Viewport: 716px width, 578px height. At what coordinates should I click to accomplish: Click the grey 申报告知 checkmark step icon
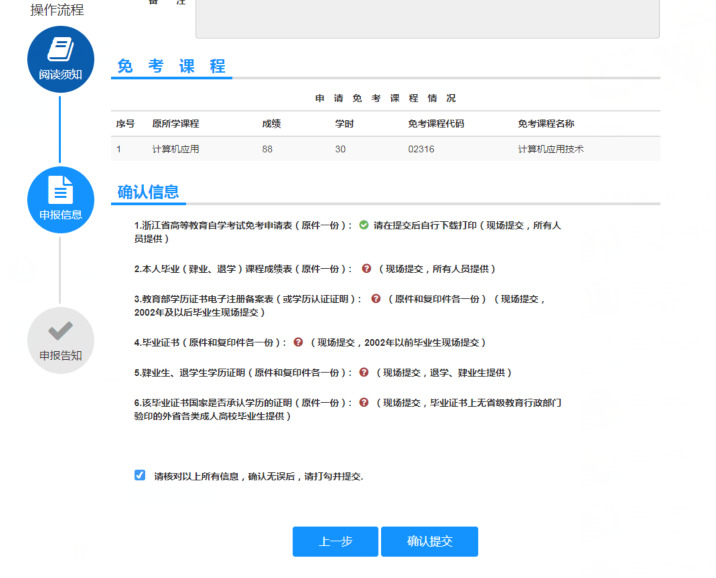click(x=60, y=340)
